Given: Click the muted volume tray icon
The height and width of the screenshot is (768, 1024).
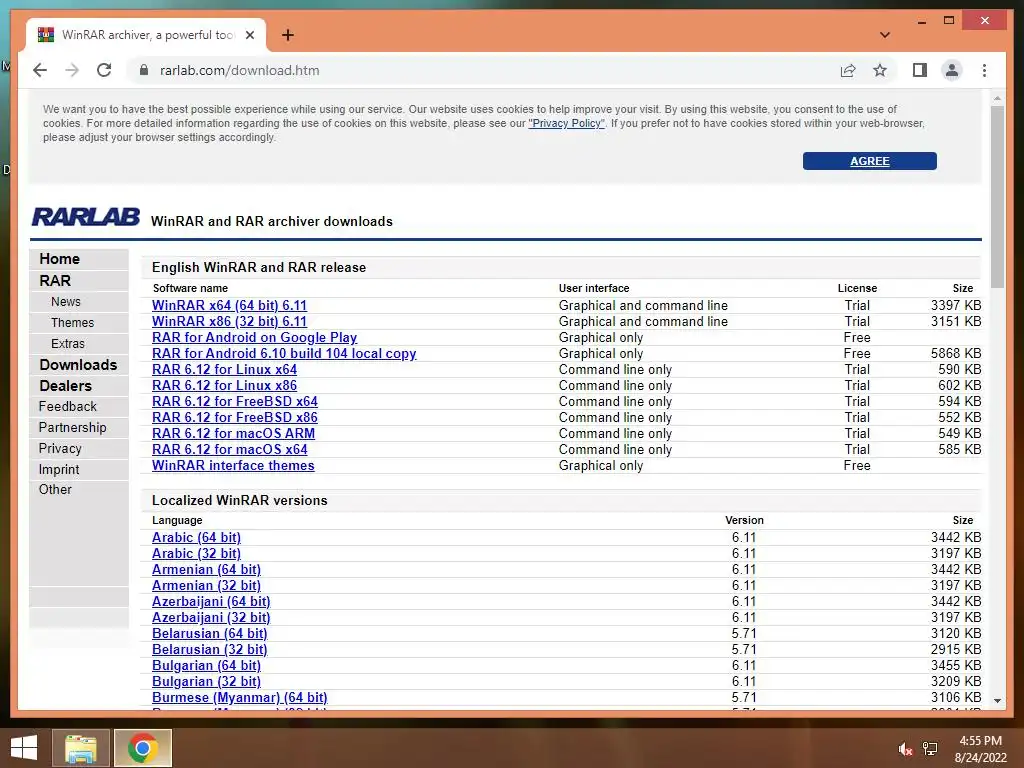Looking at the screenshot, I should pos(905,749).
